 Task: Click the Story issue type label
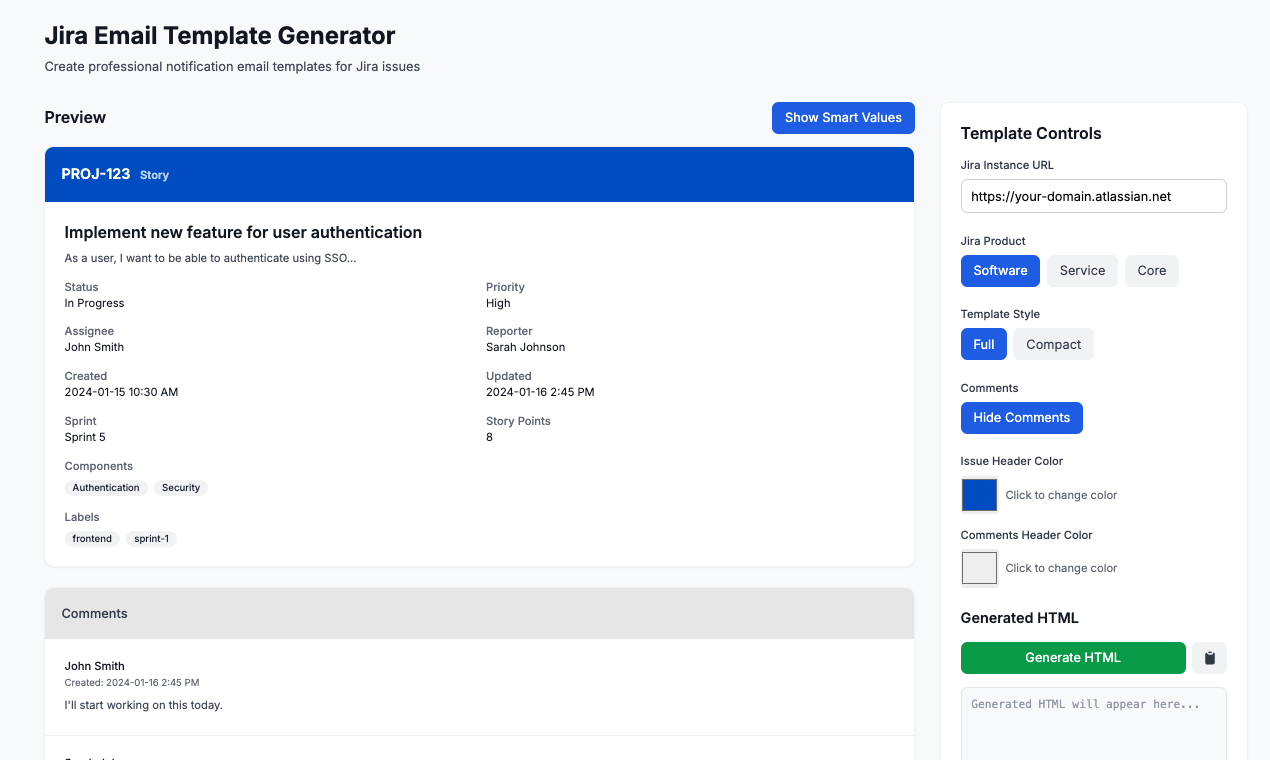tap(154, 175)
